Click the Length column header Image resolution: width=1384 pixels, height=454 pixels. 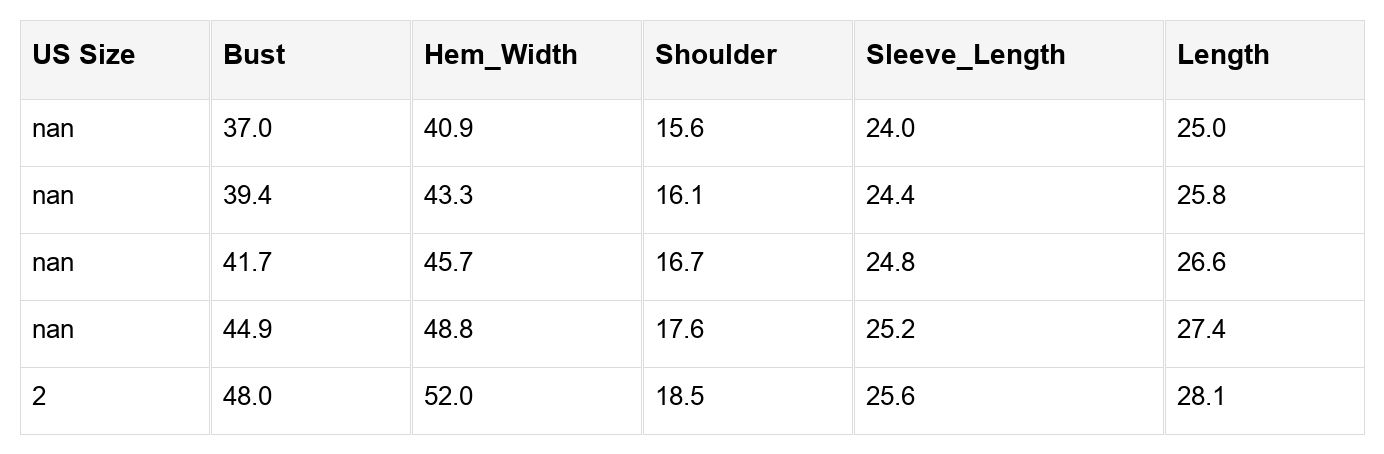tap(1223, 55)
